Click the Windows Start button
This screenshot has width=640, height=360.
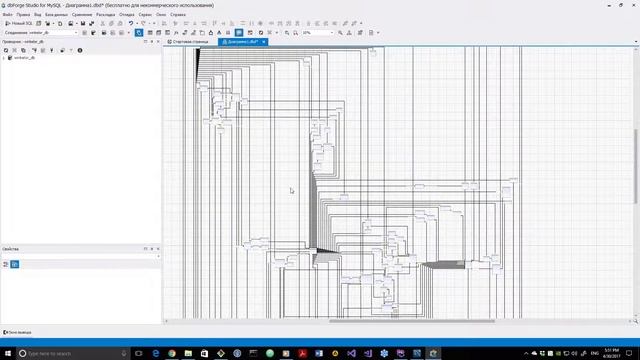point(8,353)
